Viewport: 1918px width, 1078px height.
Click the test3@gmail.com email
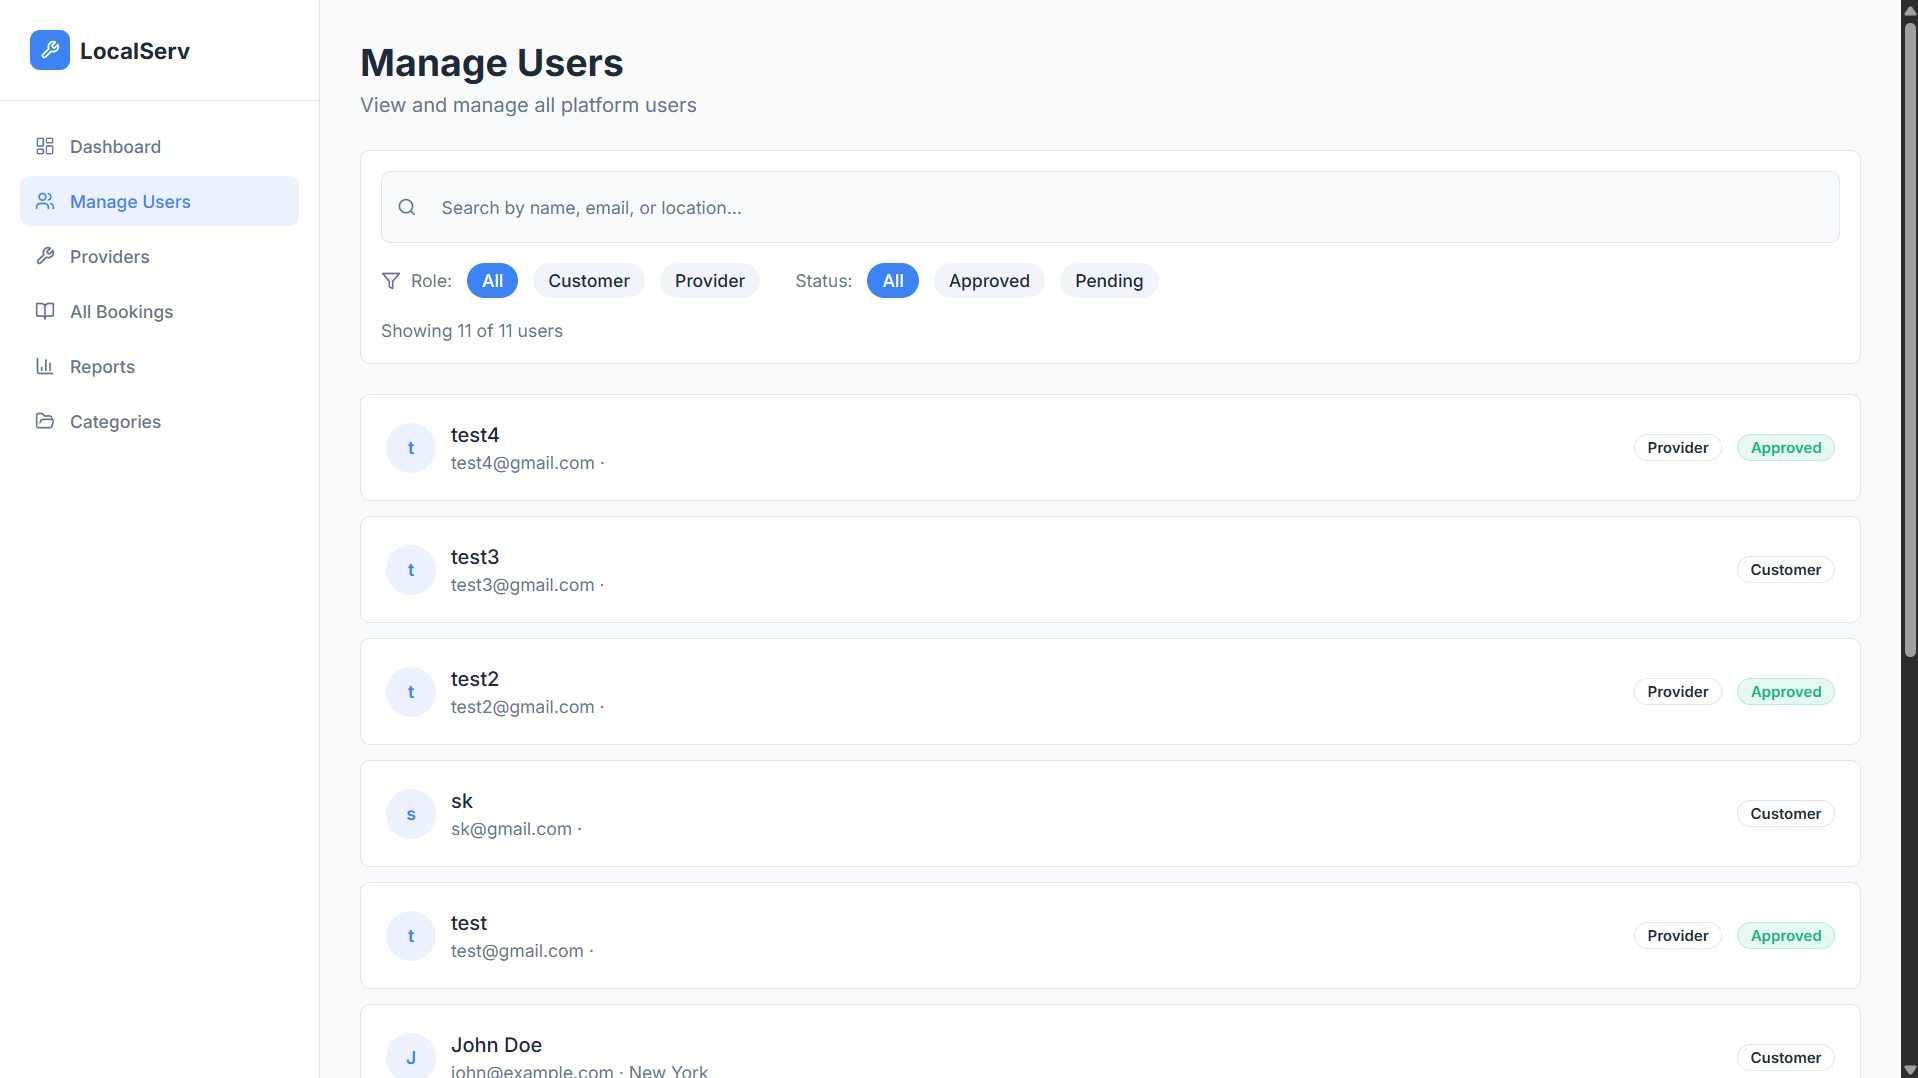point(523,585)
